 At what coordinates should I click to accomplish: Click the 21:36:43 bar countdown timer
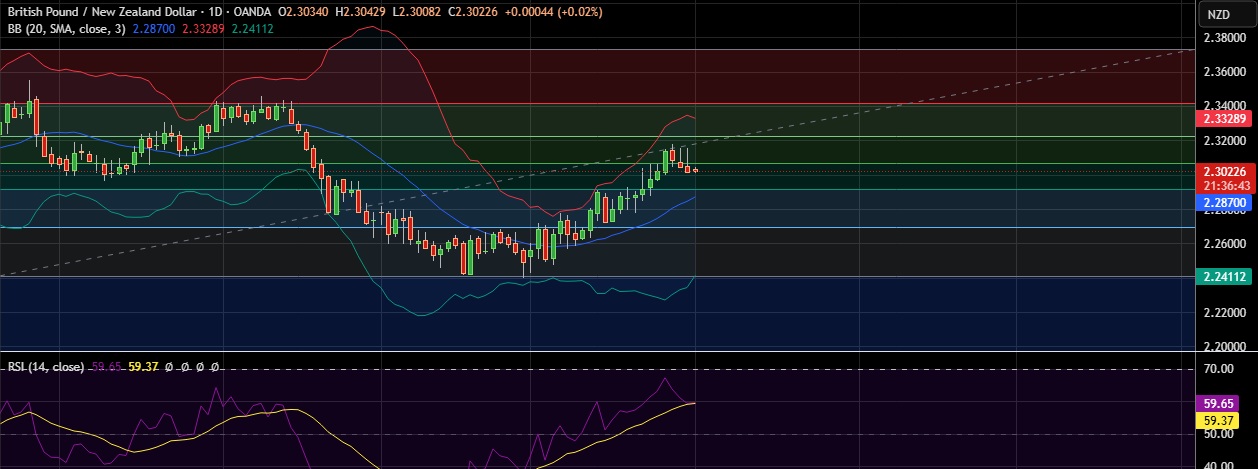[1225, 185]
